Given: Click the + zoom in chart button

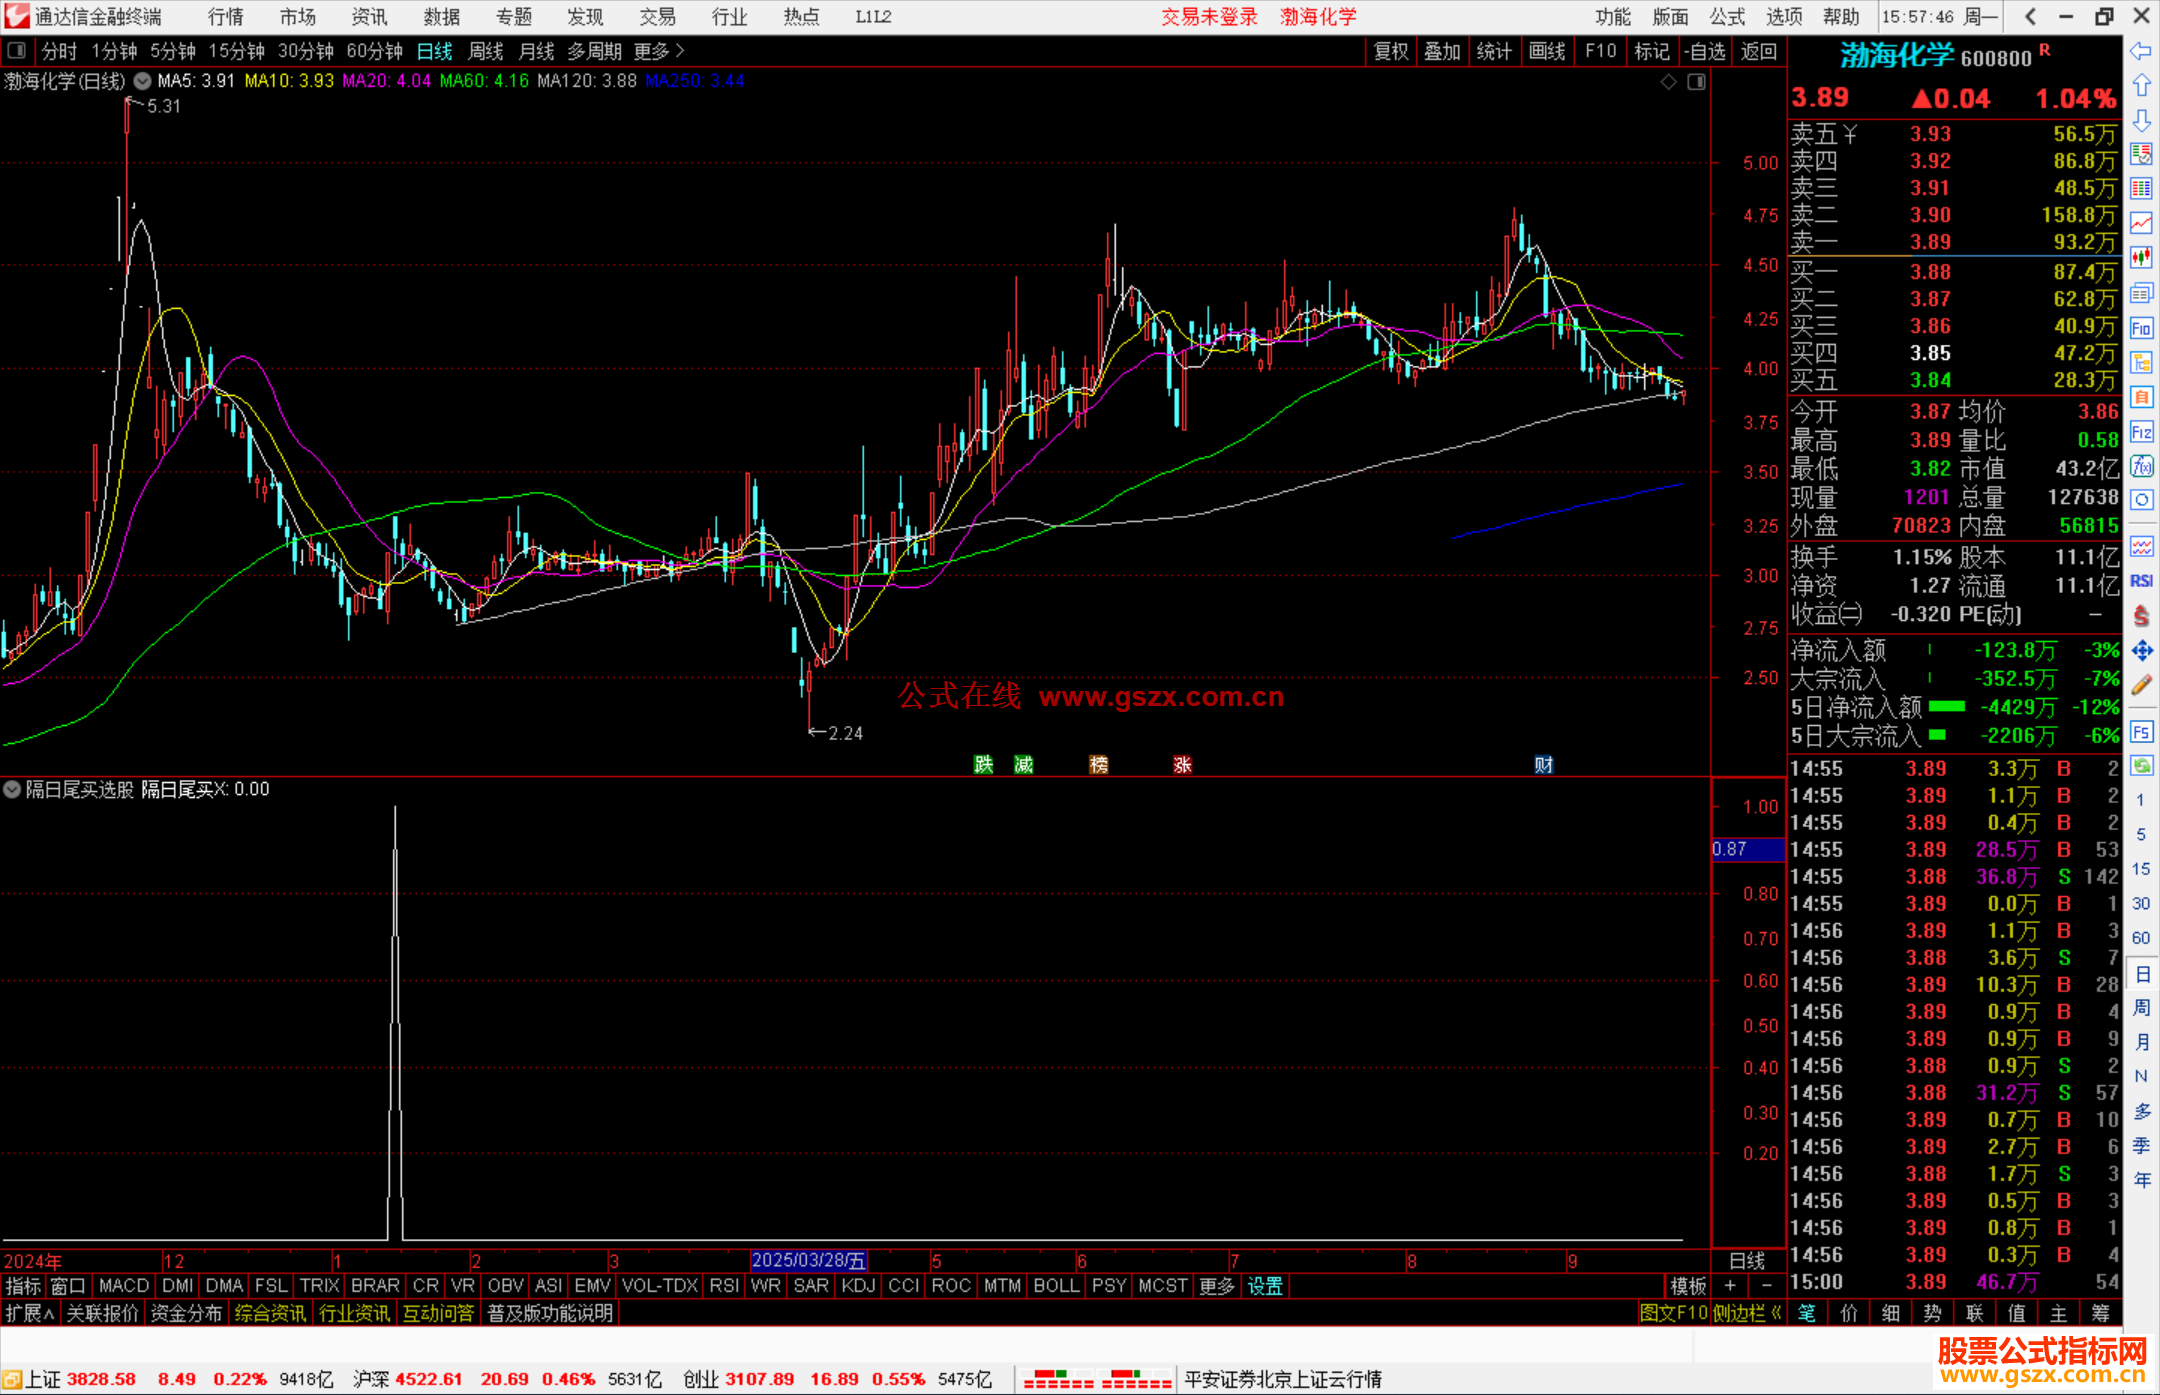Looking at the screenshot, I should click(1730, 1286).
